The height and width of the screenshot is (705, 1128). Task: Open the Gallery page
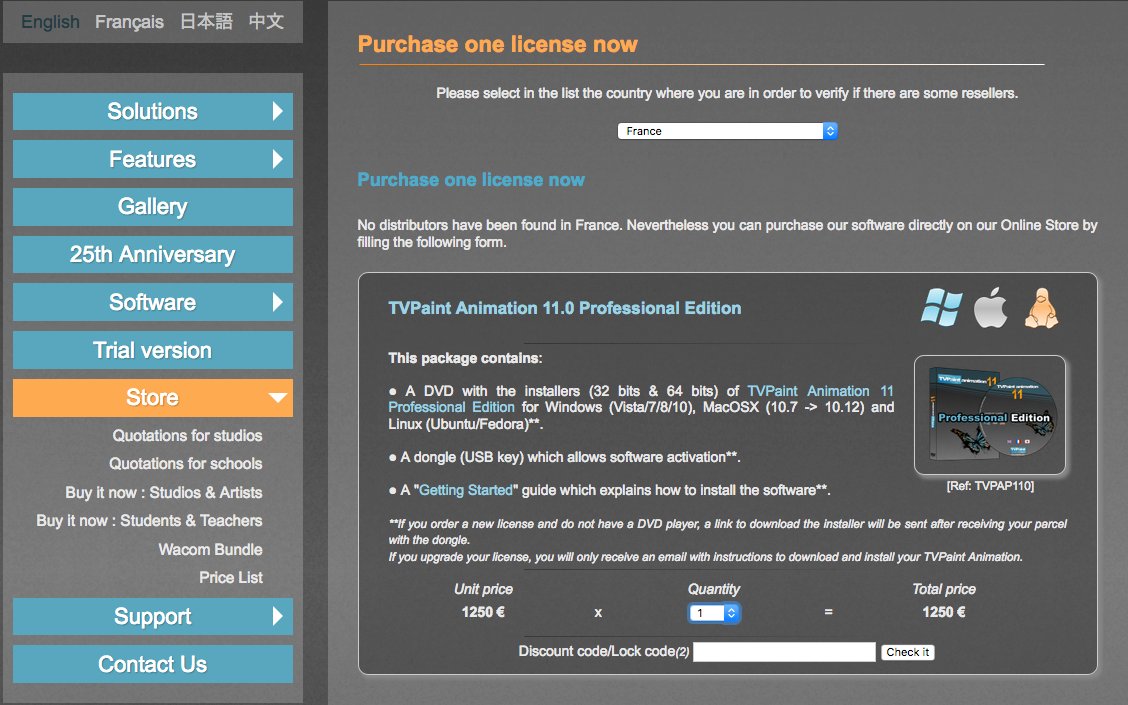click(153, 207)
